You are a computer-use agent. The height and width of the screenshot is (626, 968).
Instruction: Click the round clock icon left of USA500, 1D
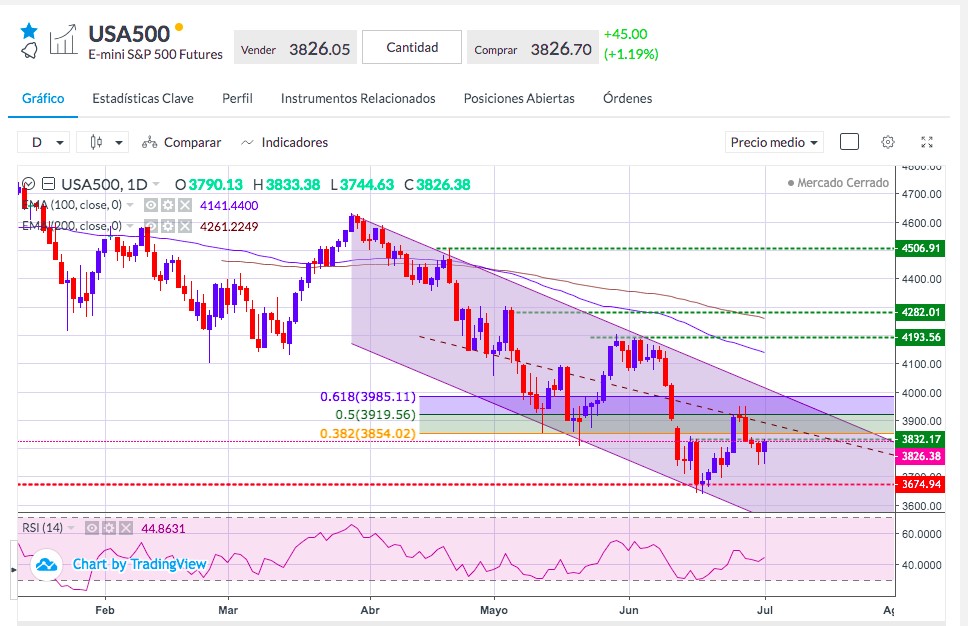tap(28, 184)
